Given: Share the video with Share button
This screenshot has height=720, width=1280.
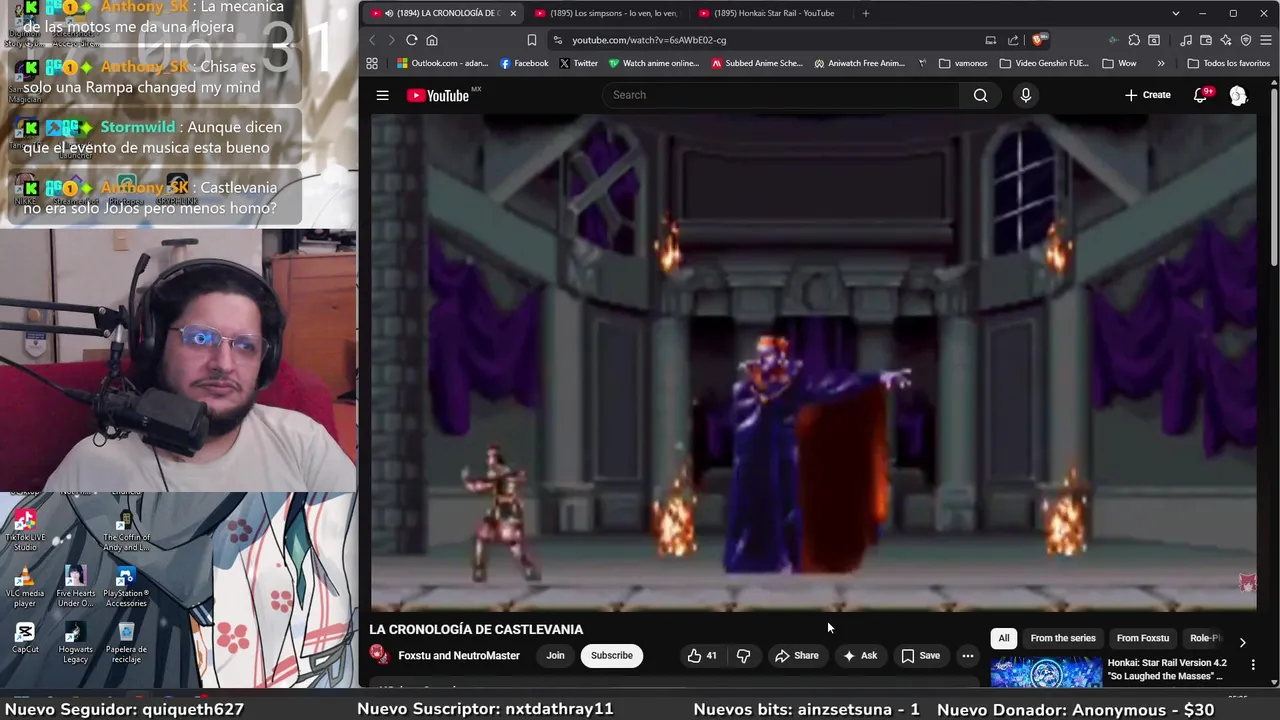Looking at the screenshot, I should (796, 656).
